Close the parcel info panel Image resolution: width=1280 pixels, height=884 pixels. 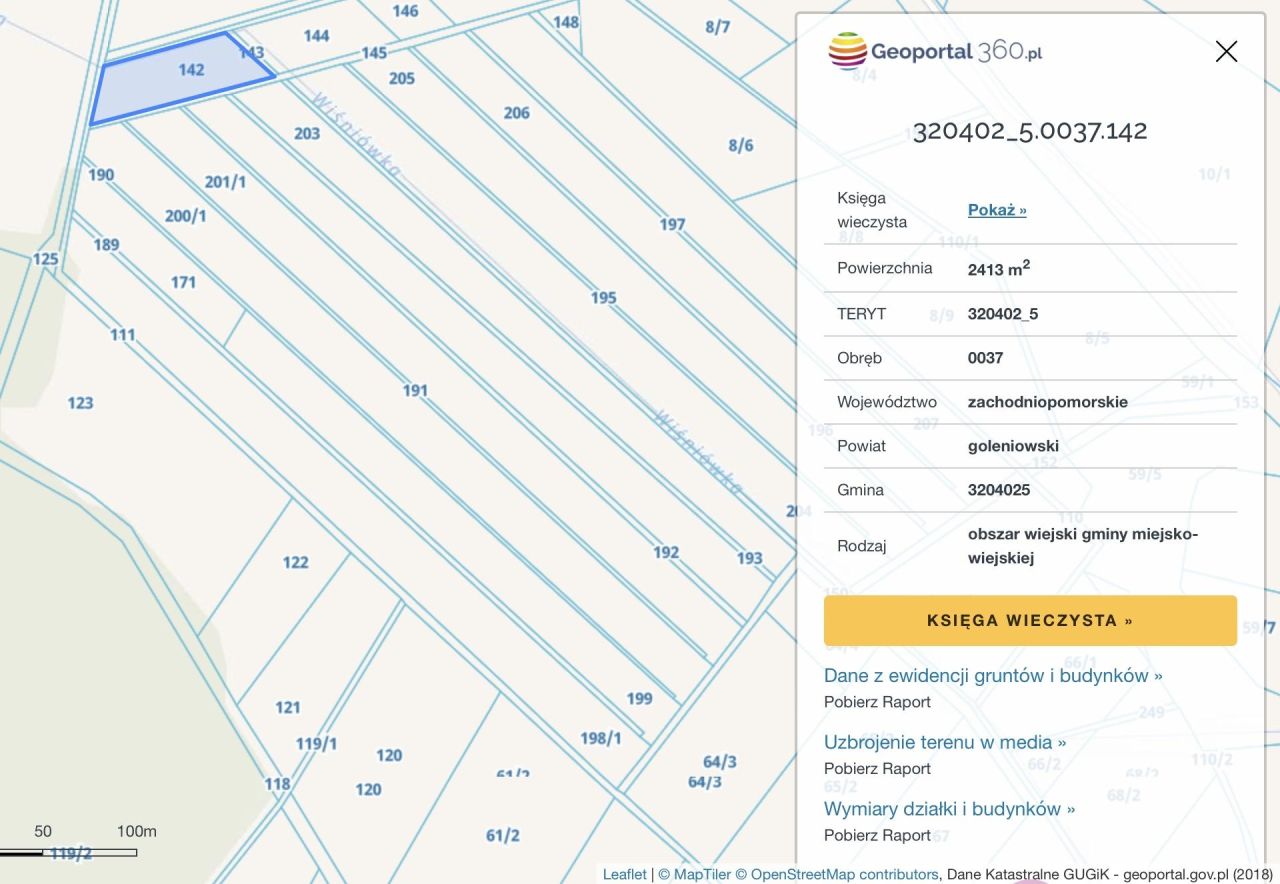1226,52
